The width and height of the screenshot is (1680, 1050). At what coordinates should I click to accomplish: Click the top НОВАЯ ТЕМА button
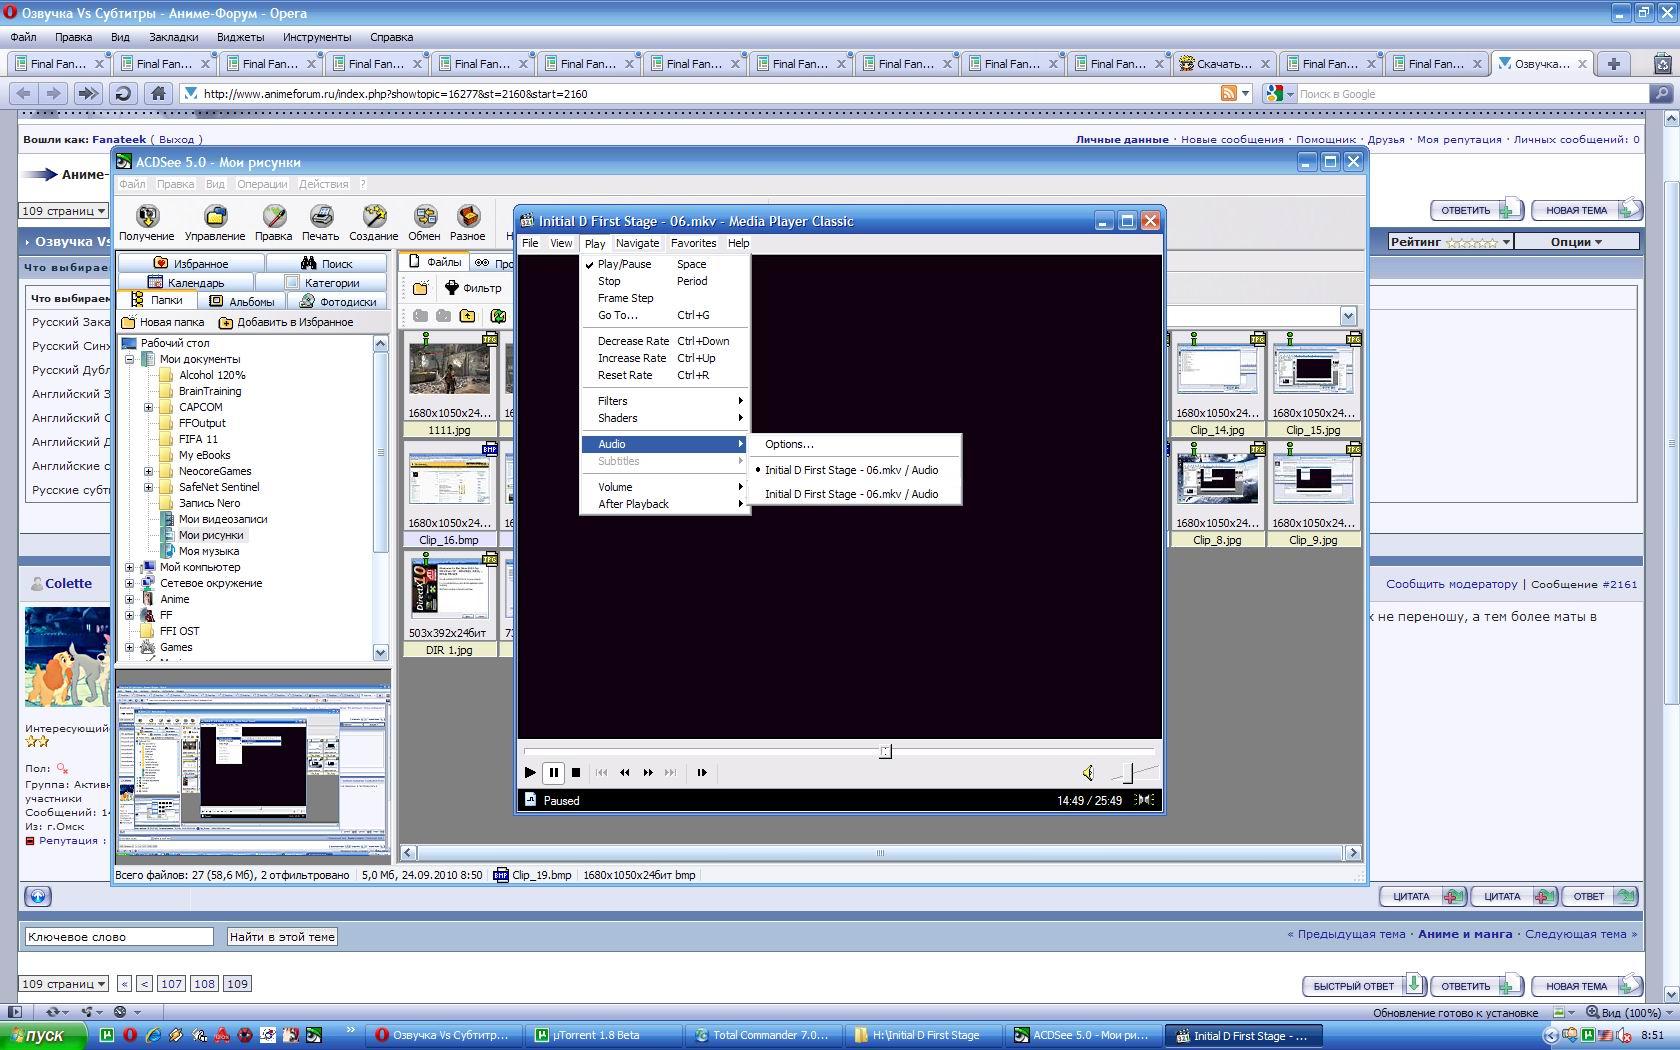pyautogui.click(x=1586, y=210)
